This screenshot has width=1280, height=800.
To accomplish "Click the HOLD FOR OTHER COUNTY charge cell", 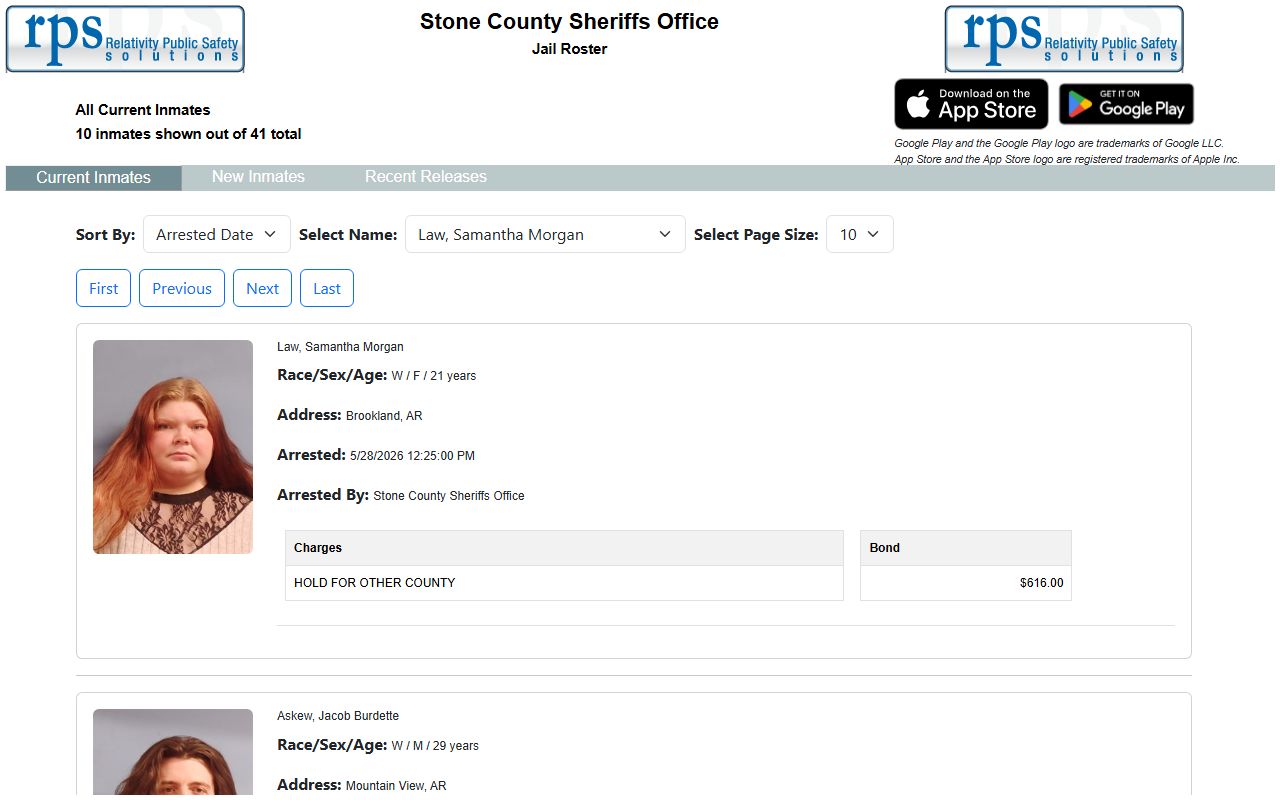I will tap(564, 583).
